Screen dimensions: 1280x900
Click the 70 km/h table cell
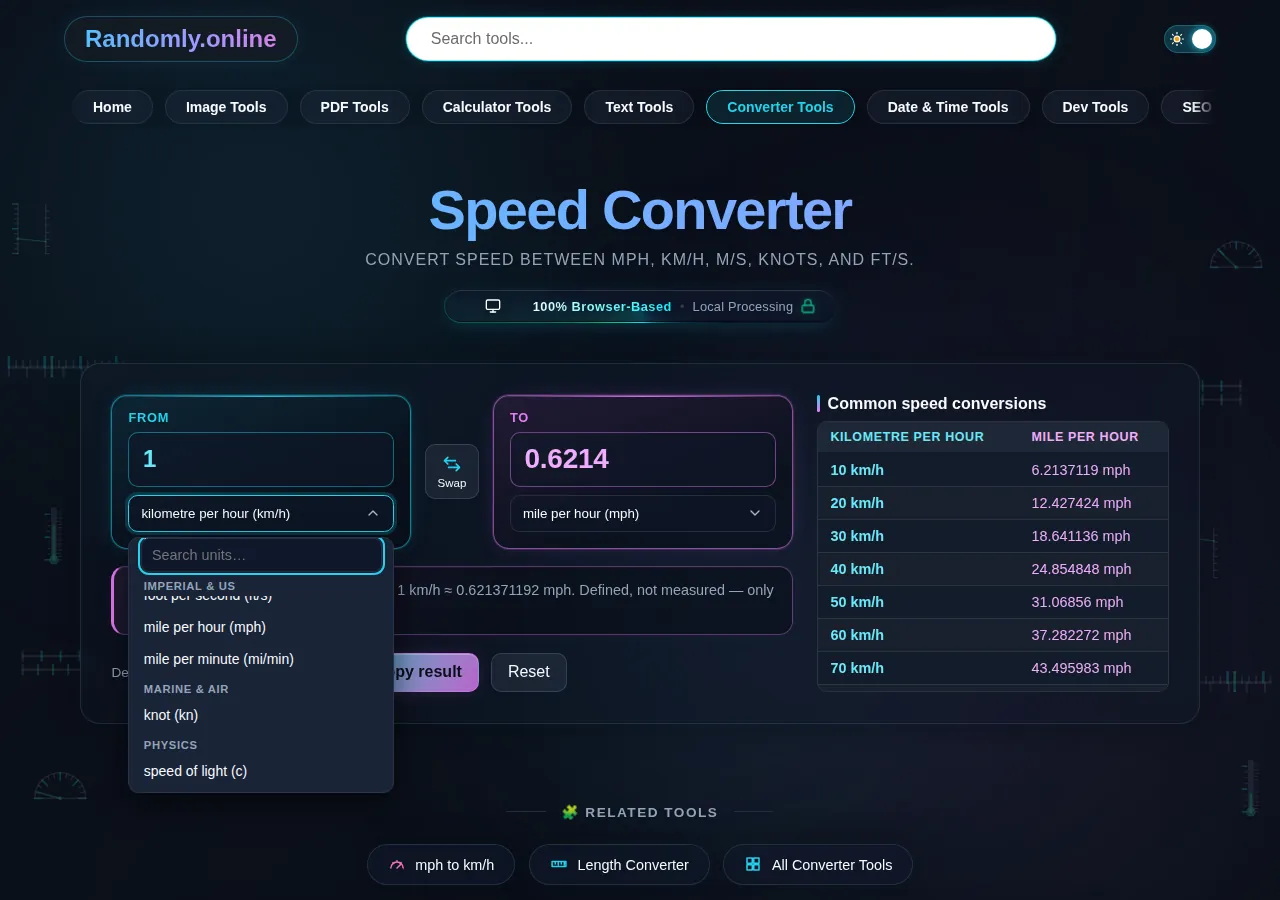pos(857,668)
